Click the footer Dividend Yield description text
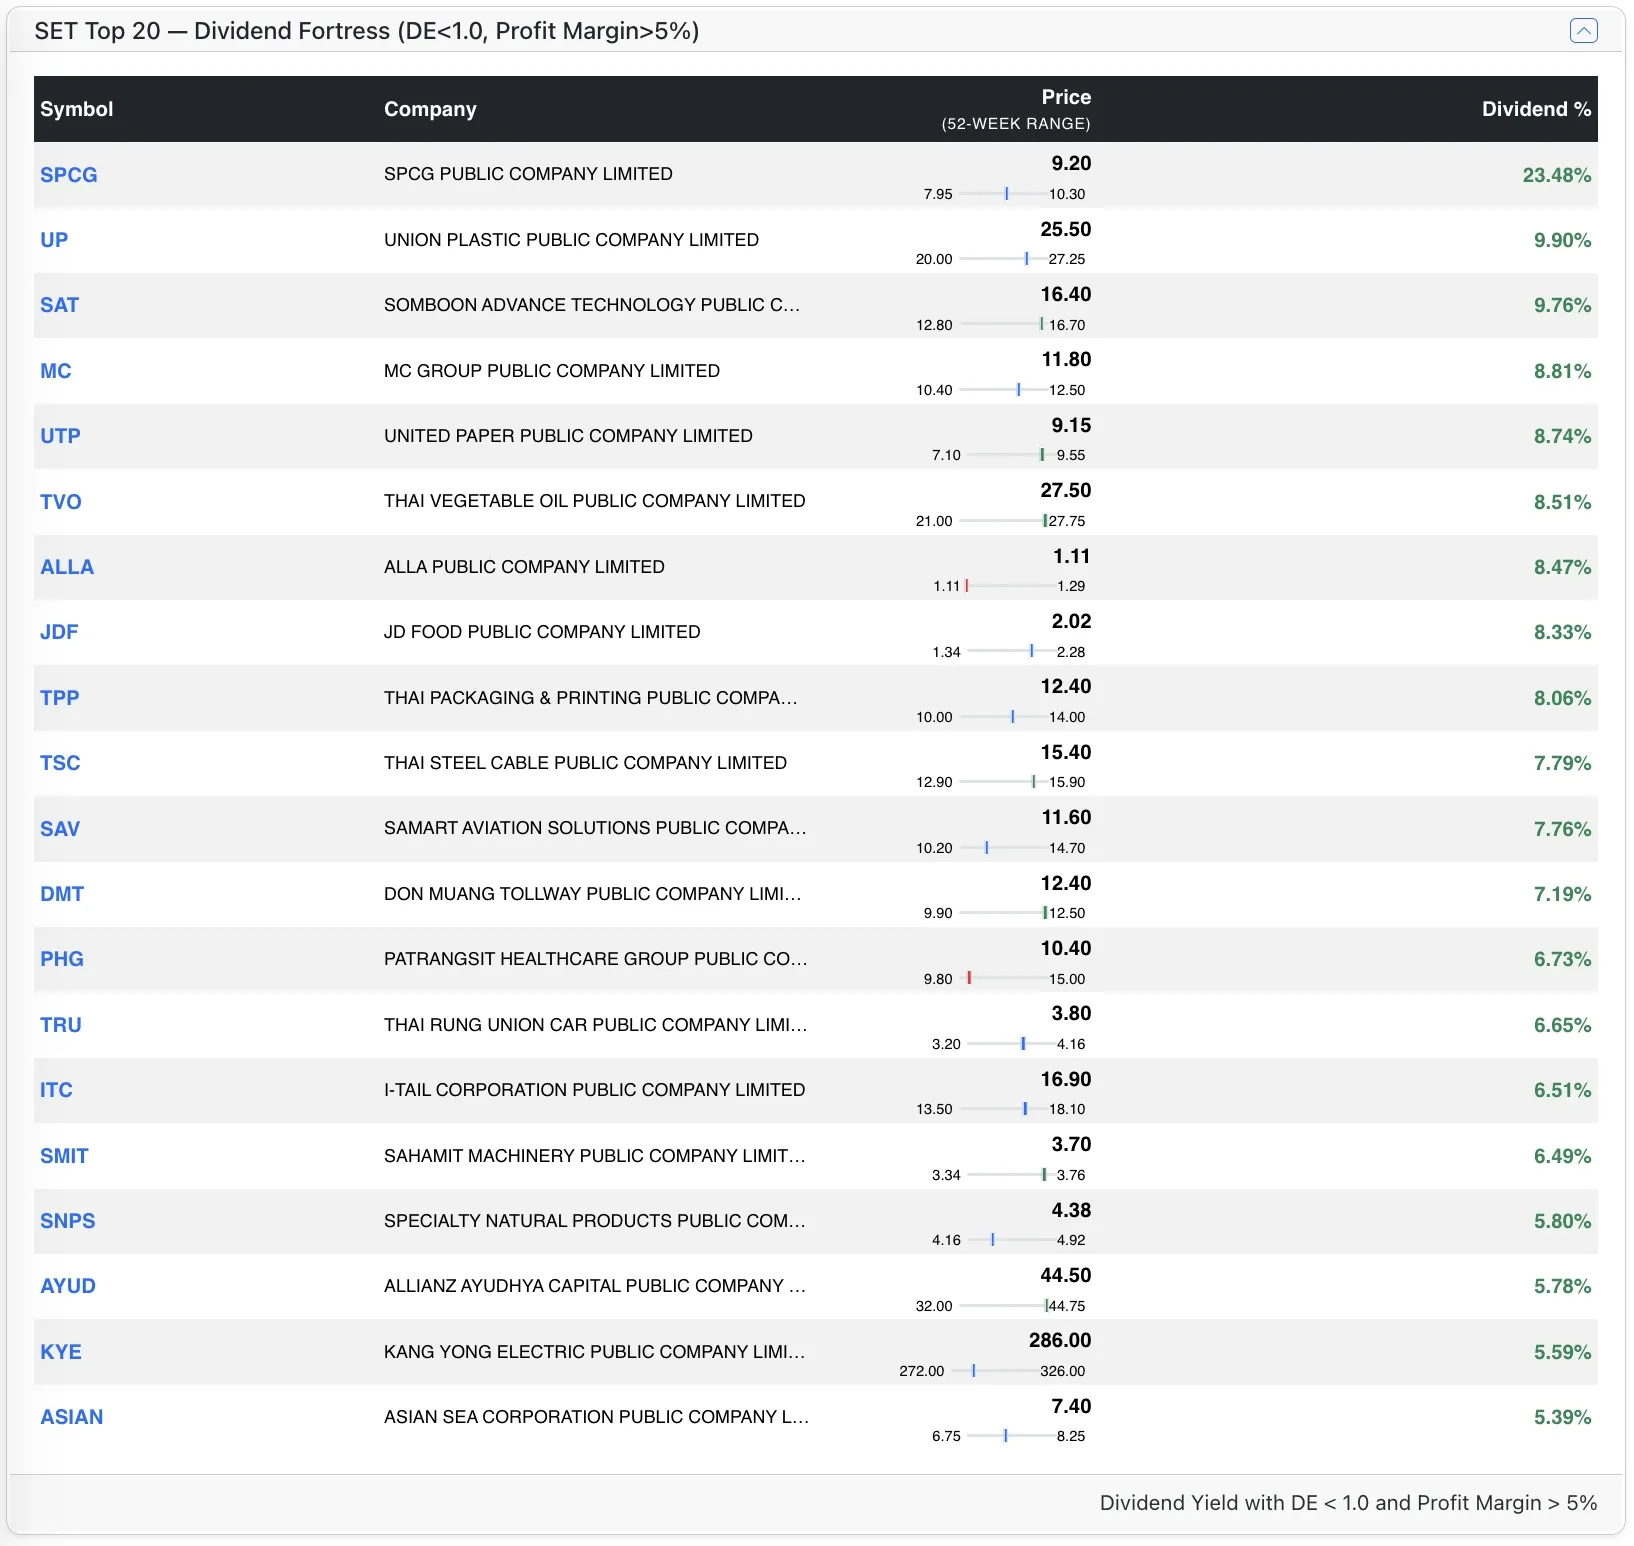1634x1546 pixels. point(1348,1503)
